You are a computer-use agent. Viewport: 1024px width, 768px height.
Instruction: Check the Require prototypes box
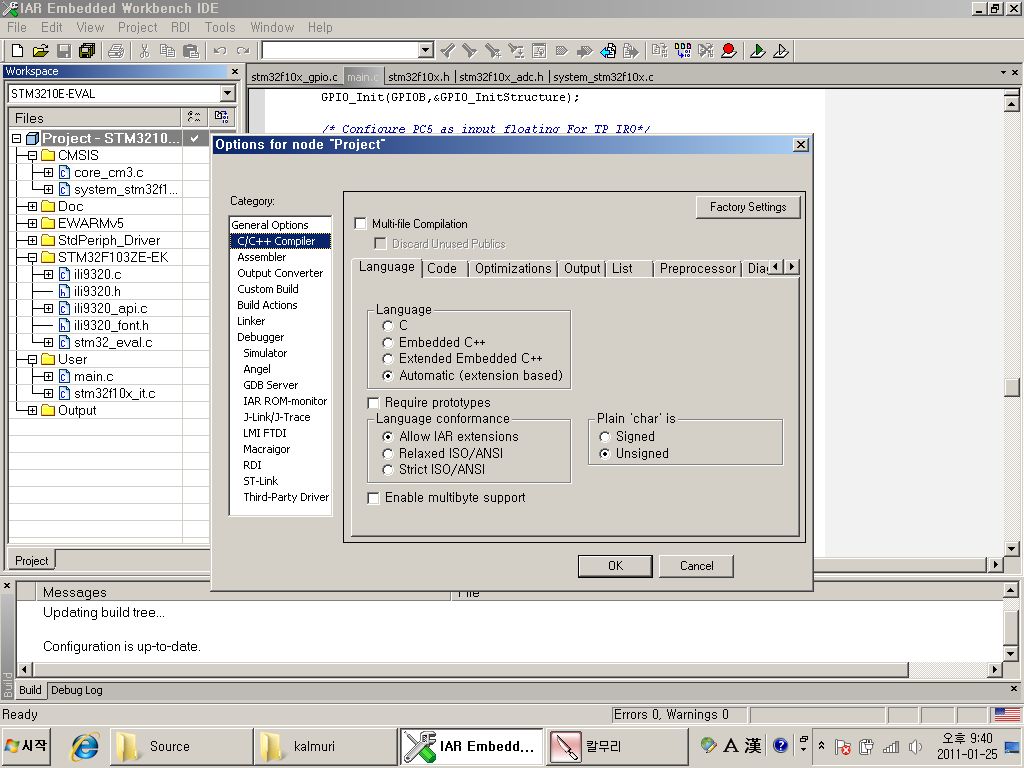(x=374, y=402)
